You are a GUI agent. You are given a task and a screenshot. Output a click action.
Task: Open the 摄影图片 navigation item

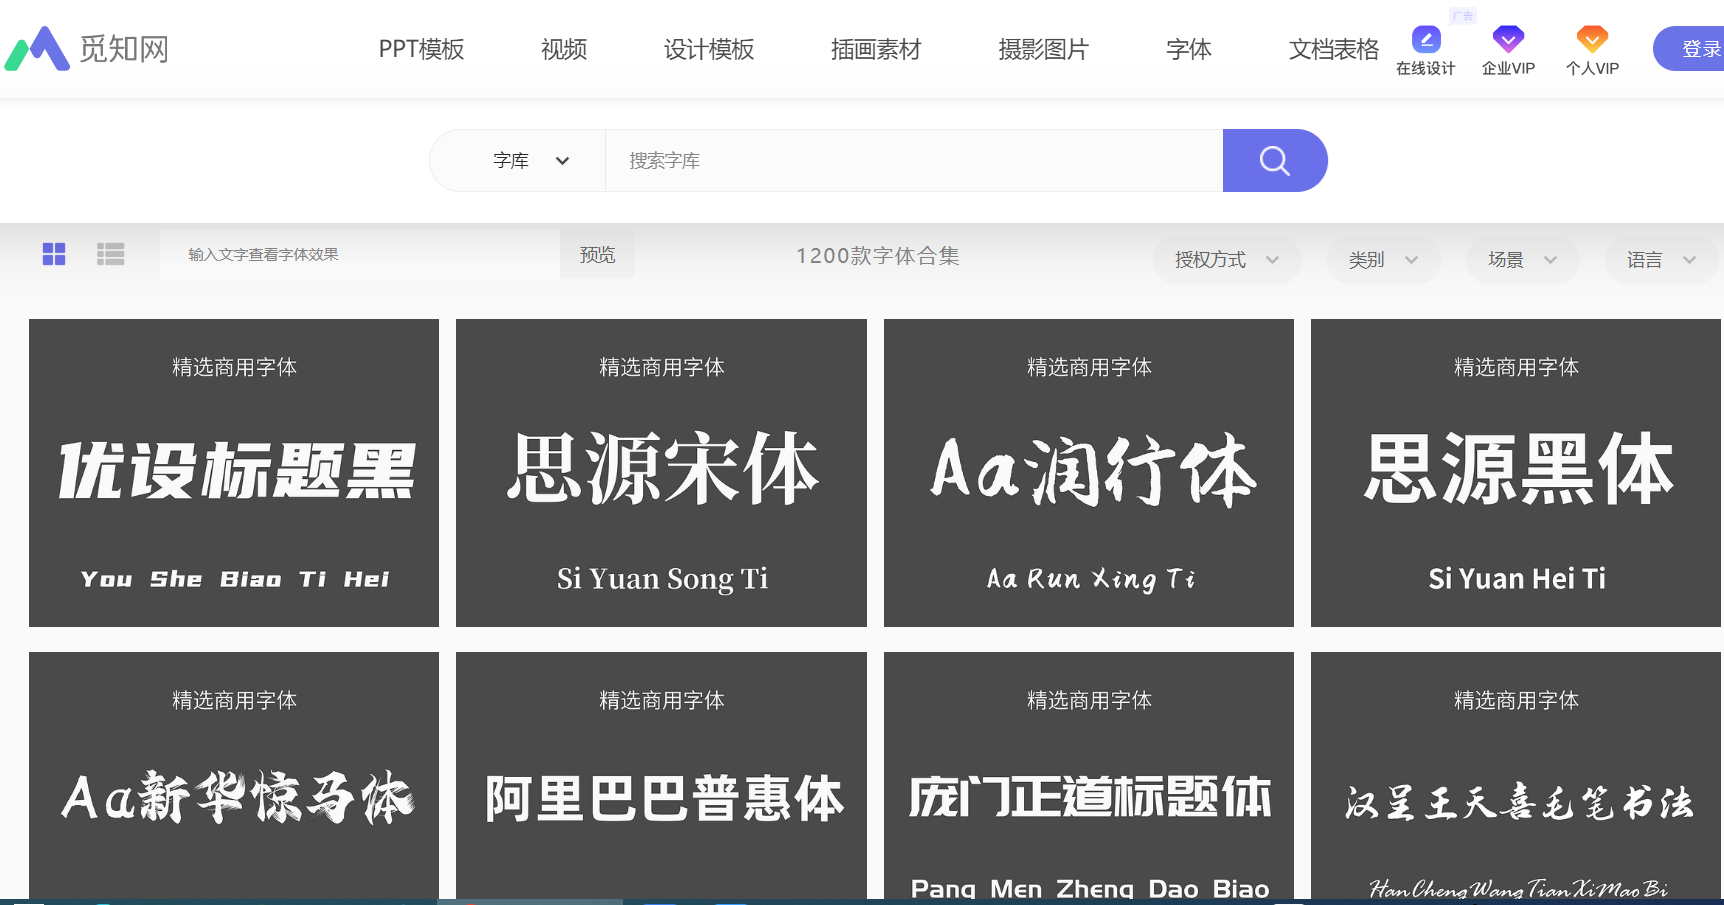tap(1043, 49)
